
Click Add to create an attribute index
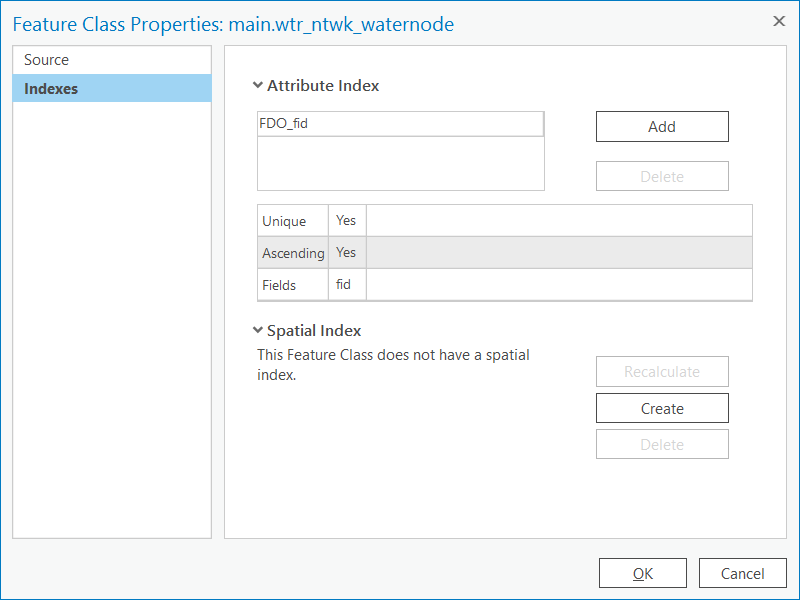[x=662, y=126]
